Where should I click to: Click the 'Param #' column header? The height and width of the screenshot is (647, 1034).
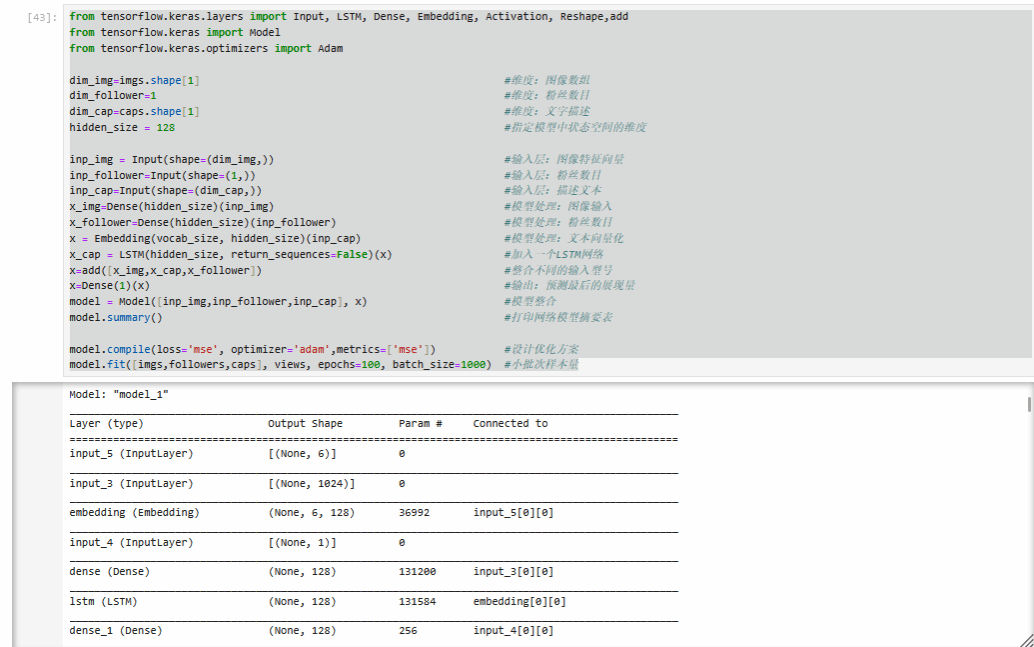coord(420,423)
